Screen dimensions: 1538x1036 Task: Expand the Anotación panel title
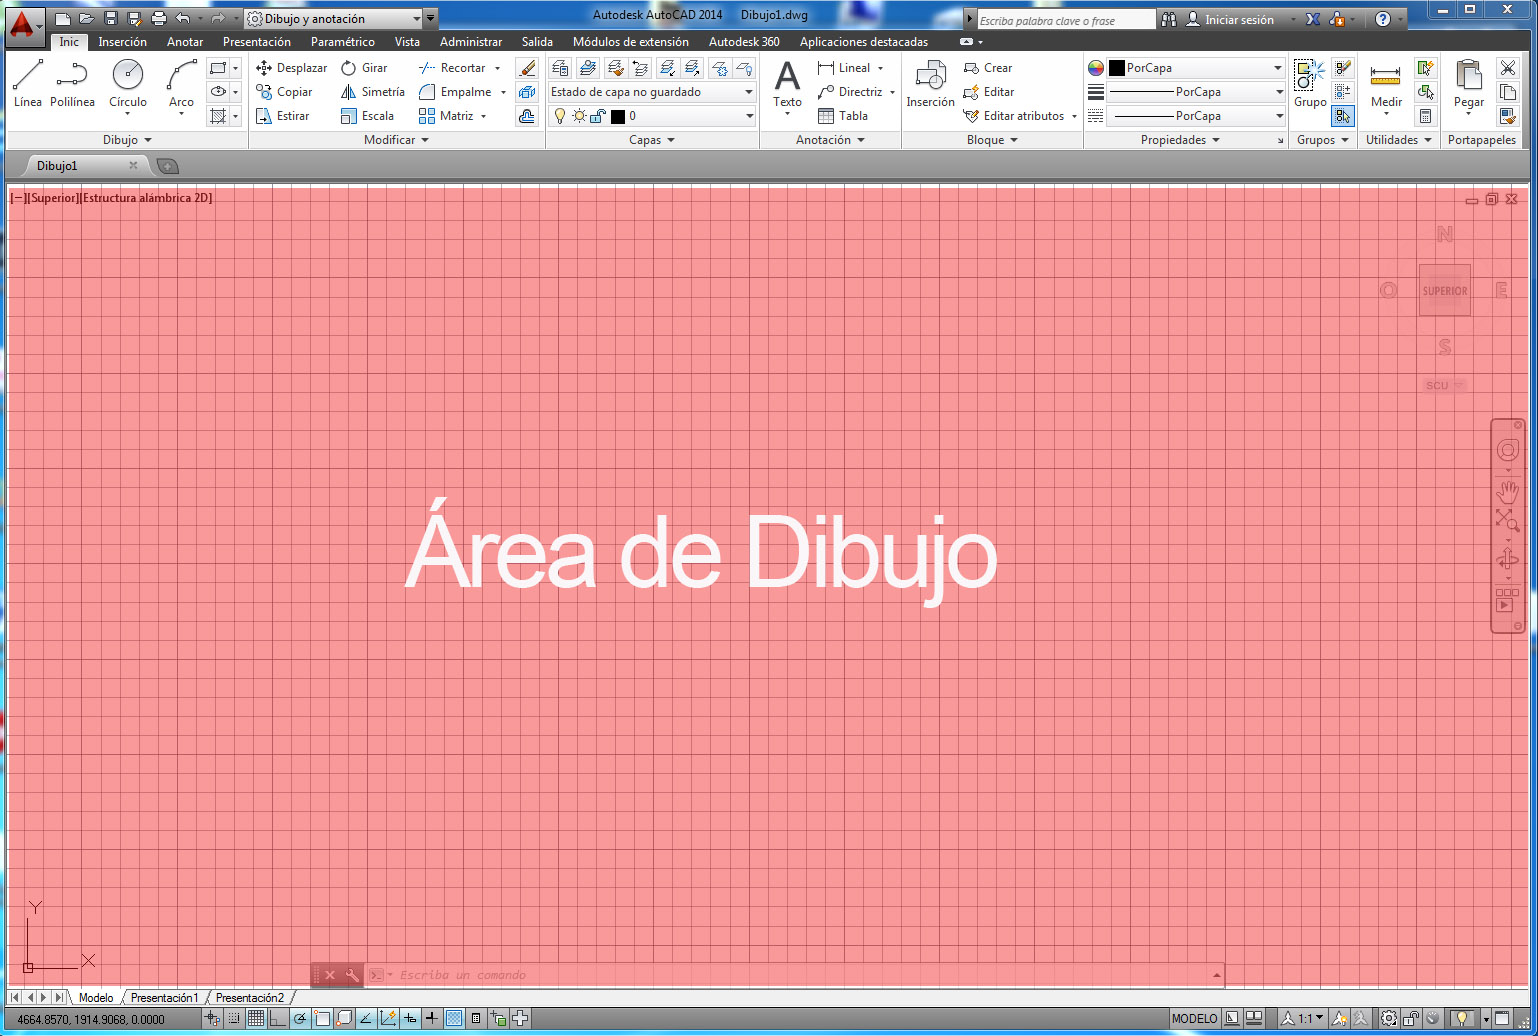[x=830, y=140]
